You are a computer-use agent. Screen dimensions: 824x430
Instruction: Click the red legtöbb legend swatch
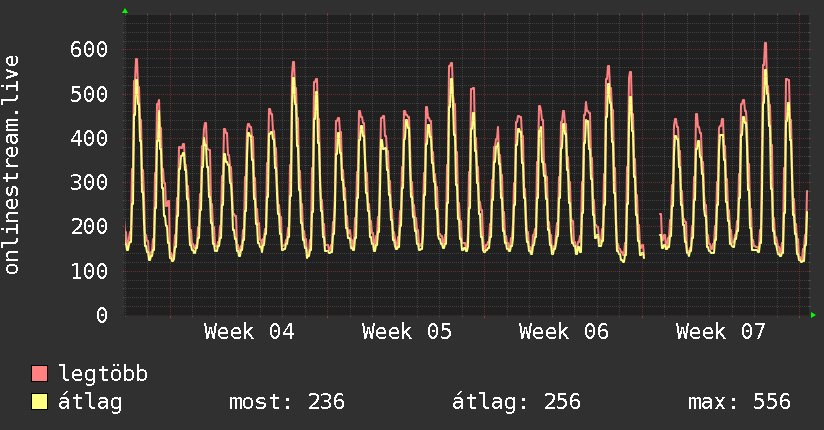coord(40,375)
